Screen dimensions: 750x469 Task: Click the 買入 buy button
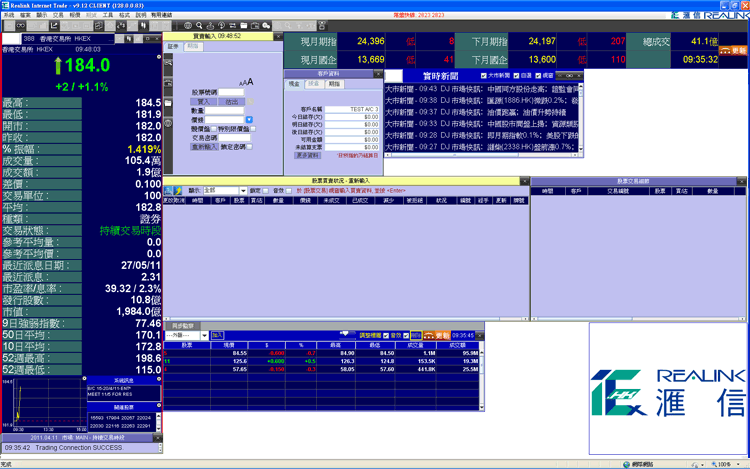(x=205, y=101)
